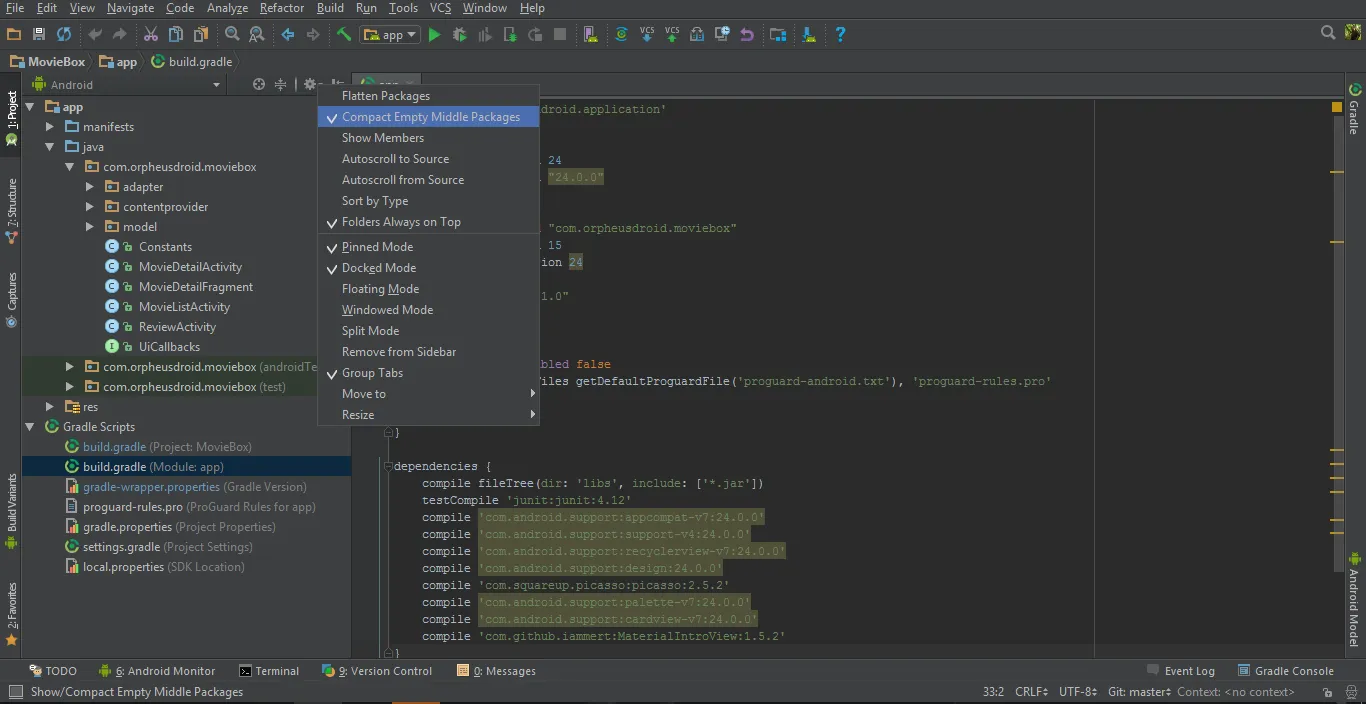Expand the adapter package folder
This screenshot has width=1366, height=704.
point(89,187)
